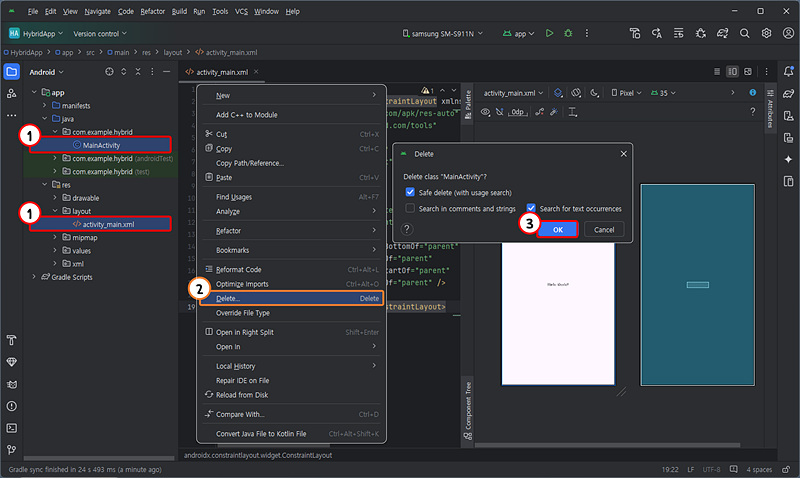This screenshot has width=800, height=478.
Task: Click the Clear Constraints icon in design toolbar
Action: 539,112
